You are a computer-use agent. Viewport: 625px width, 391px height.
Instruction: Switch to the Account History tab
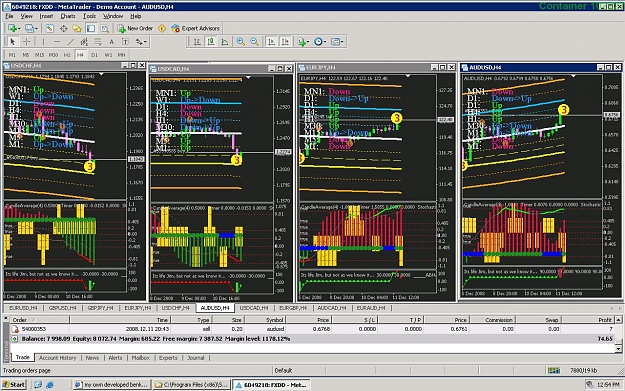coord(57,358)
